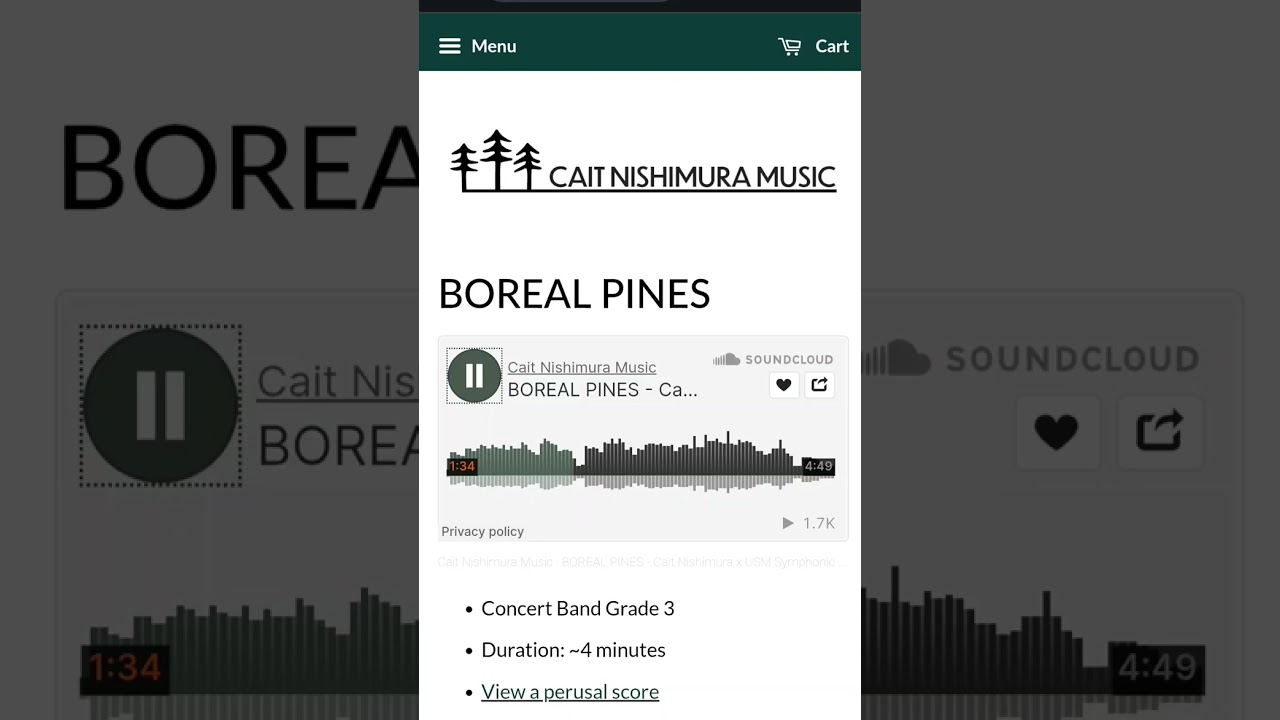Open the Privacy policy link

(x=483, y=531)
